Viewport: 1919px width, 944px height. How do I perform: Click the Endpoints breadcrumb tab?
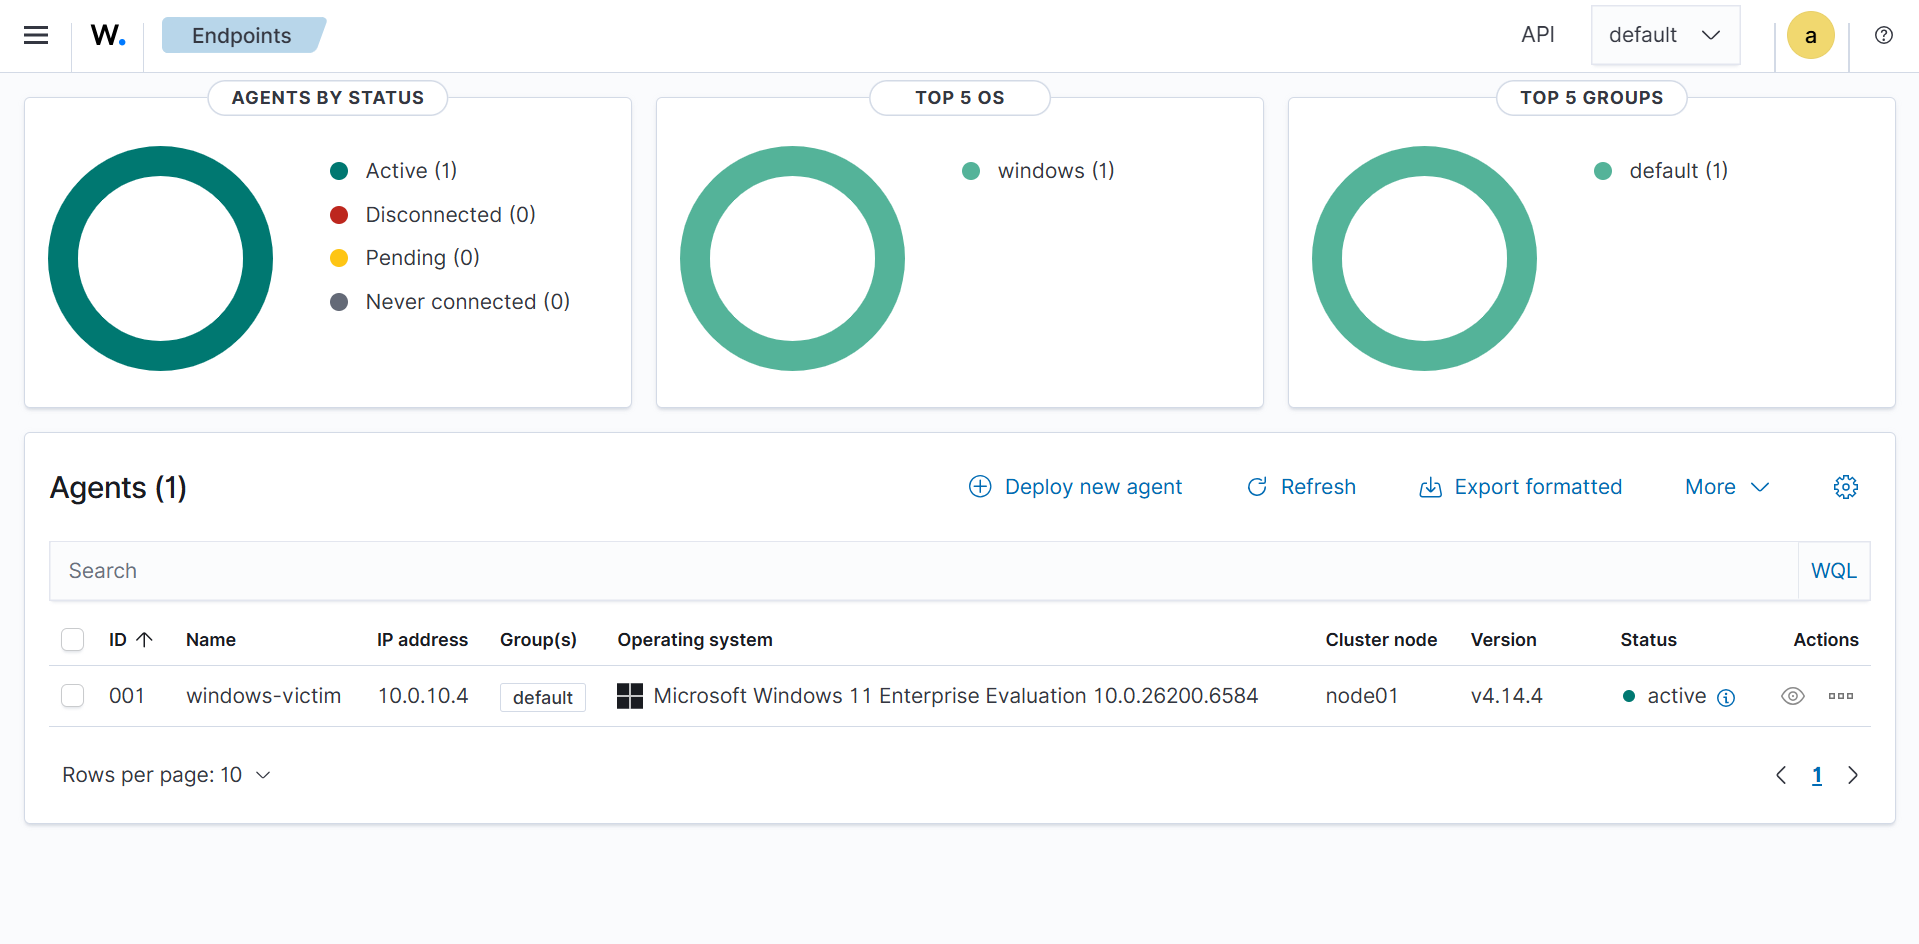click(x=242, y=36)
